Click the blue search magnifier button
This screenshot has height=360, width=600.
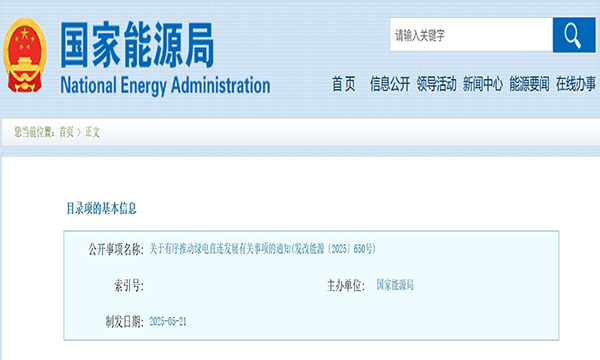click(574, 35)
